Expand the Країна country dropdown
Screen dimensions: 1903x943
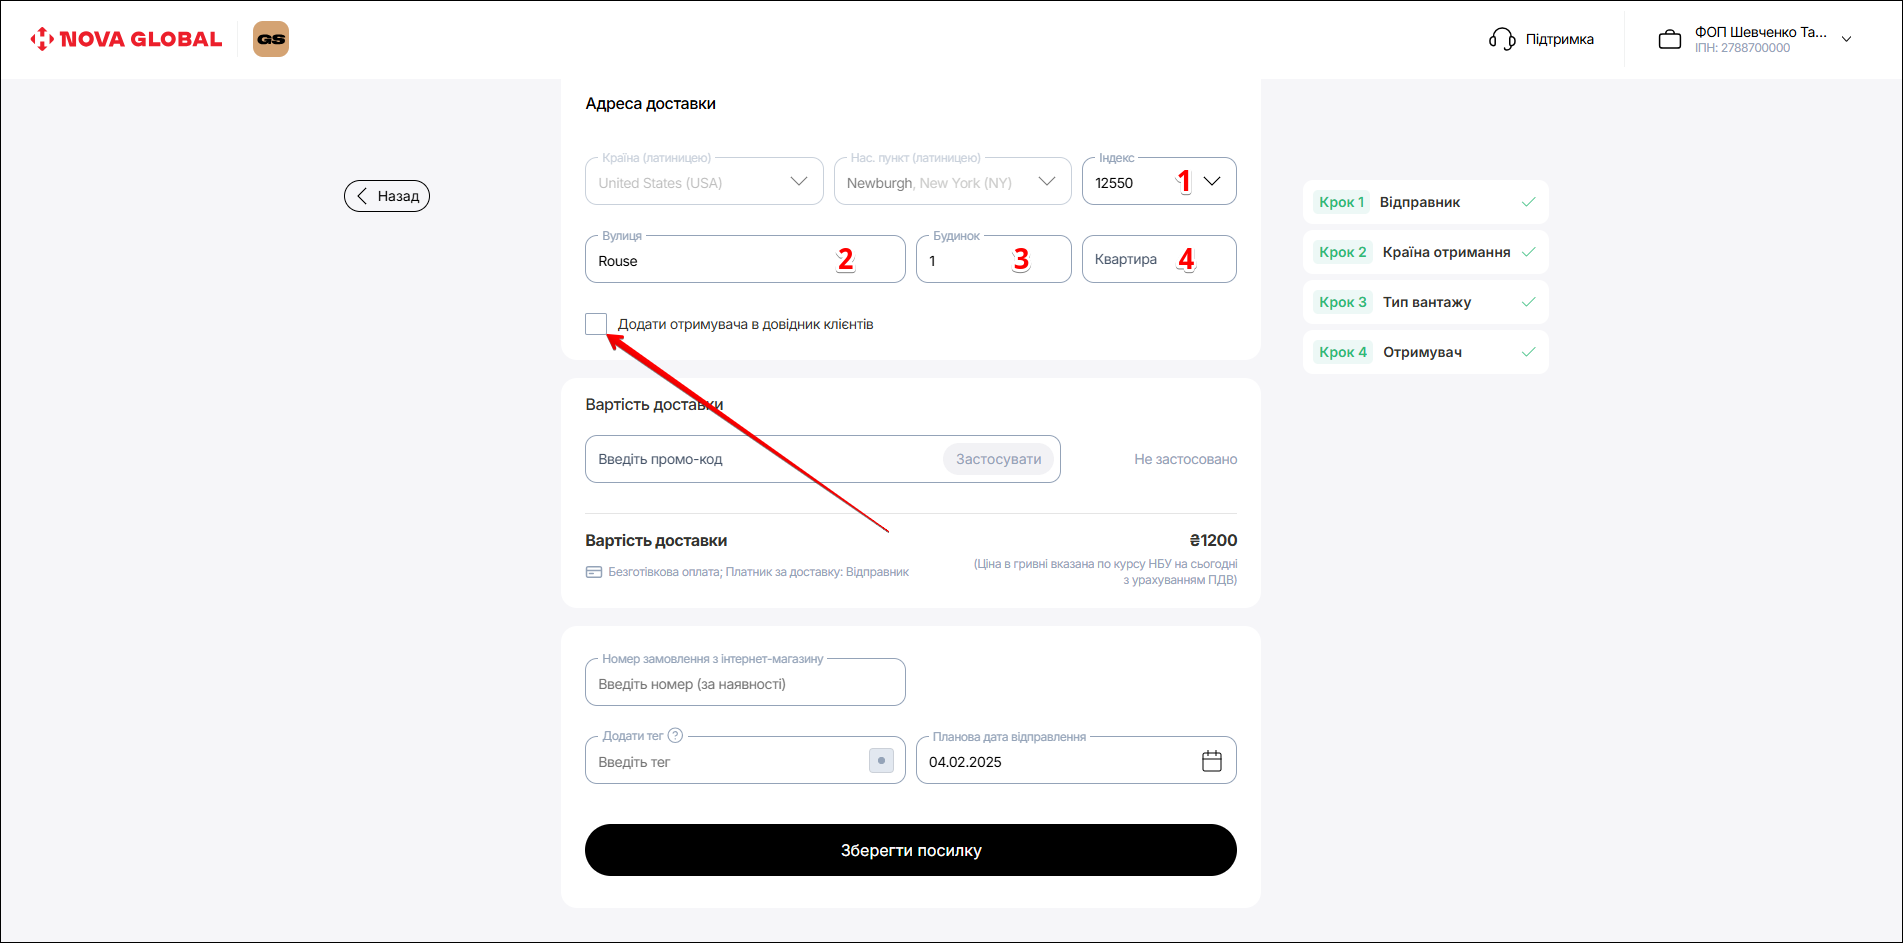click(798, 181)
